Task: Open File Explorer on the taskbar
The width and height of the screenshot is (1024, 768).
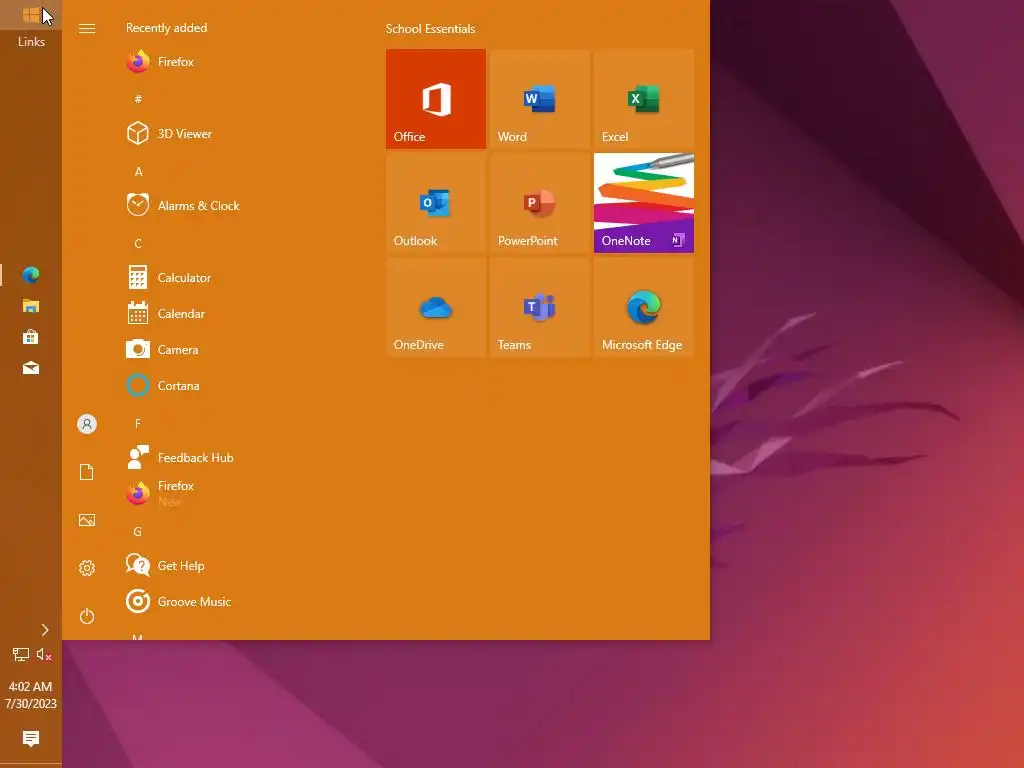Action: tap(31, 306)
